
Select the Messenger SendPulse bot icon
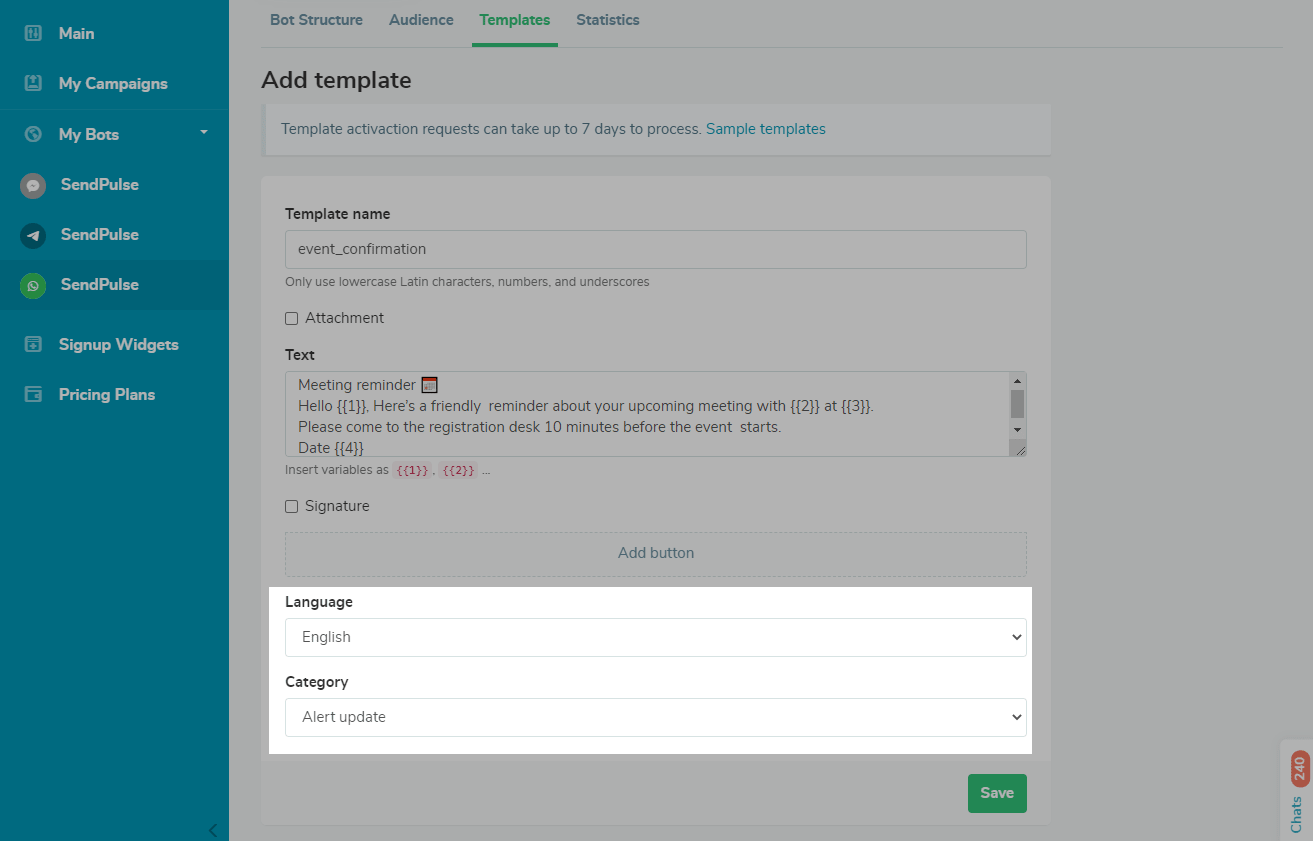point(33,185)
